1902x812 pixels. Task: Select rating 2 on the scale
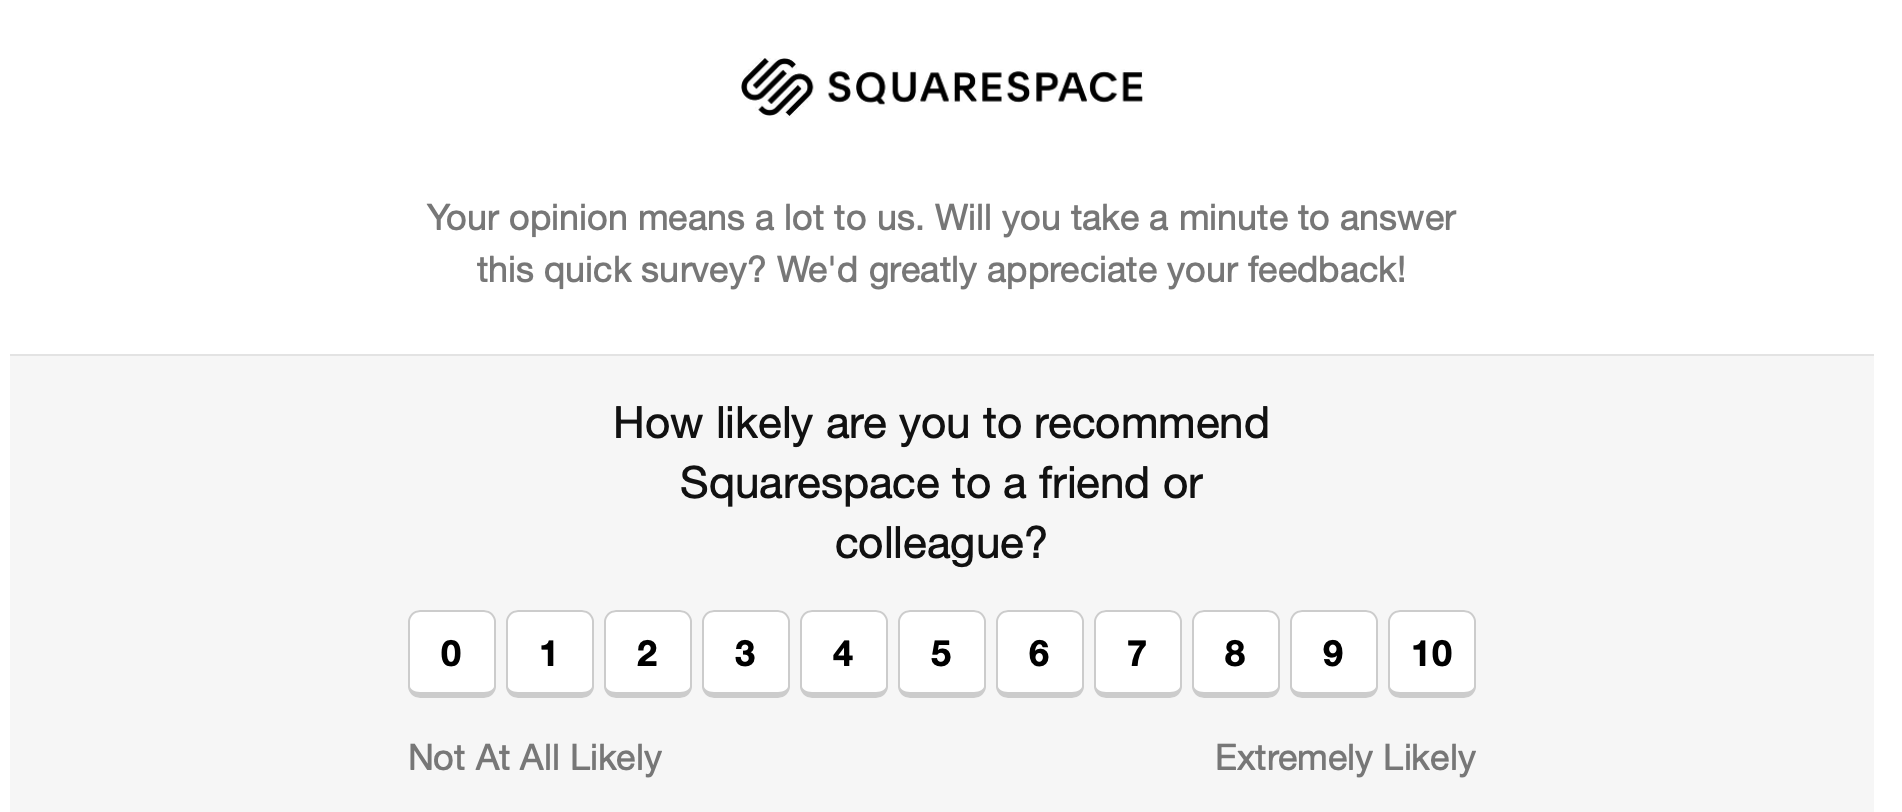[x=647, y=653]
